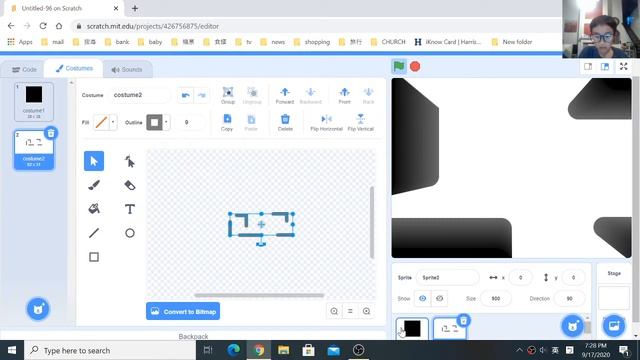Open a new browser tab
The width and height of the screenshot is (640, 360).
[135, 8]
